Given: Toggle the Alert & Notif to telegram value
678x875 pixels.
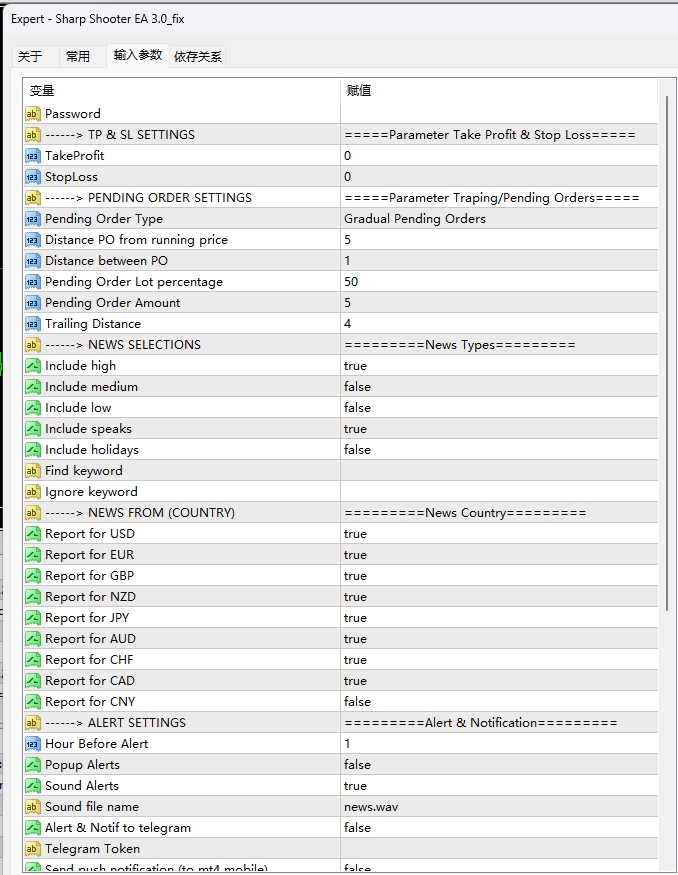Looking at the screenshot, I should (499, 828).
